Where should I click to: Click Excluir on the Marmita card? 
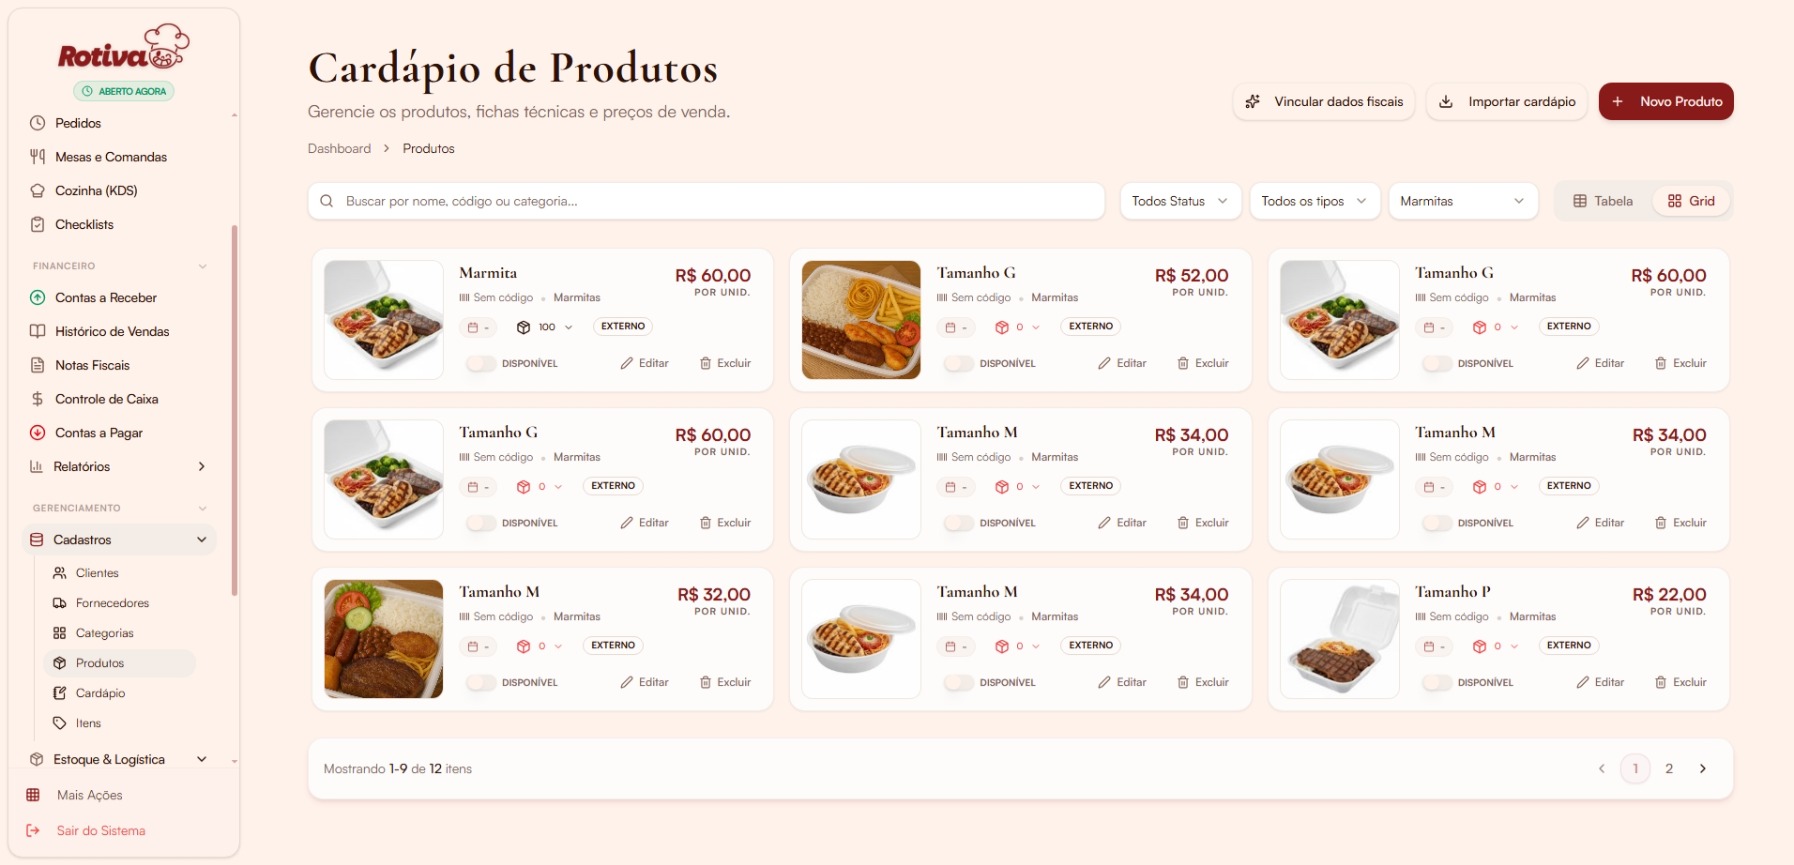coord(725,363)
